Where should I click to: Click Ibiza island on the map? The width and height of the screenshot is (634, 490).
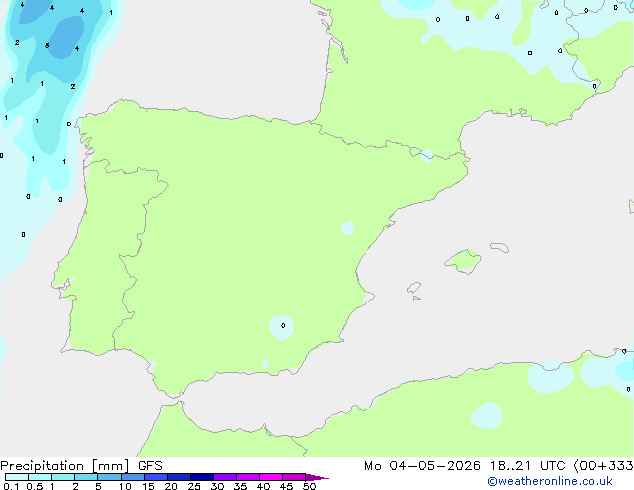(x=414, y=288)
